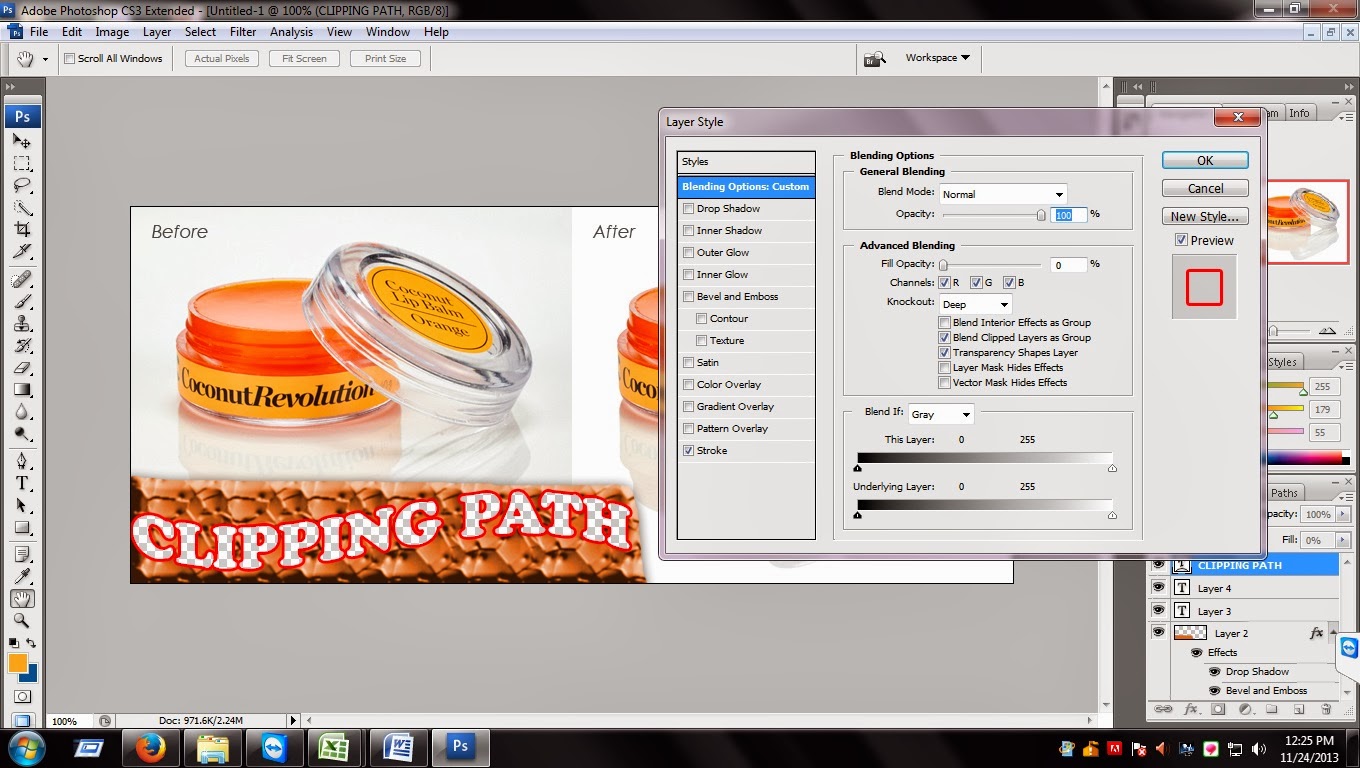Image resolution: width=1360 pixels, height=768 pixels.
Task: Enable the Bevel and Emboss checkbox
Action: [688, 297]
